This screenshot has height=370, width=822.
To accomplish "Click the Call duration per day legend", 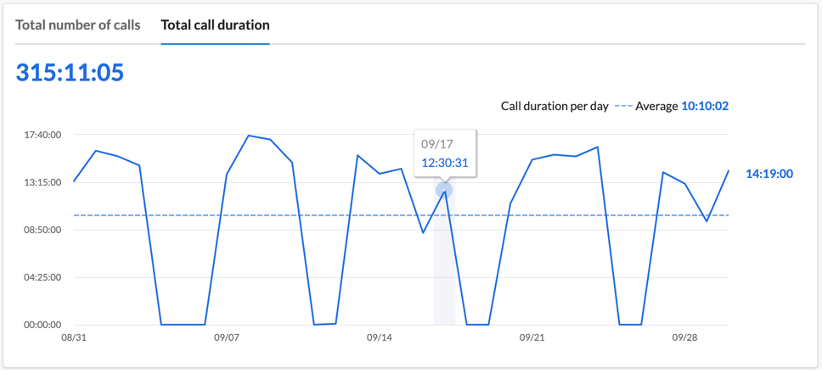I will coord(555,106).
